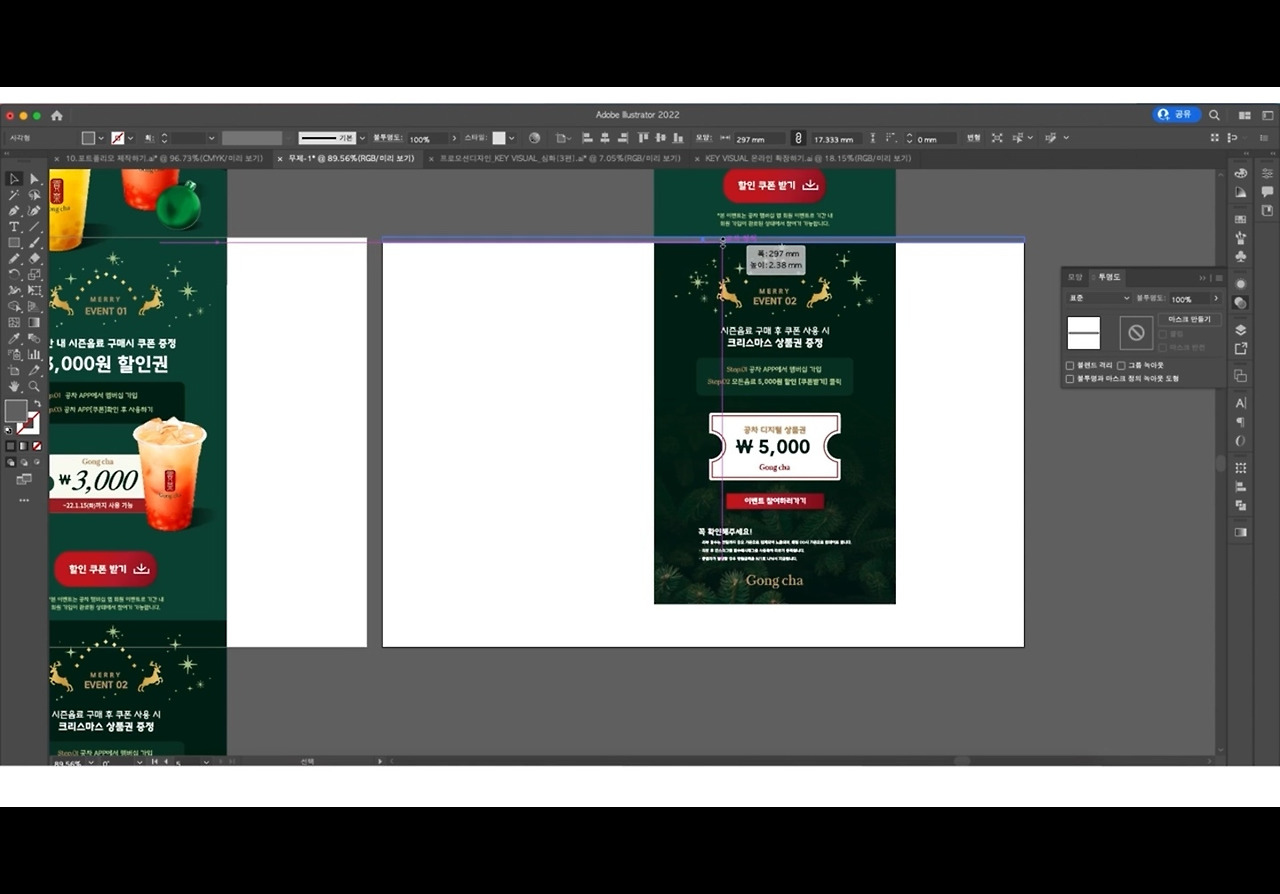Click the 마스크 만들기 button
This screenshot has width=1280, height=894.
tap(1189, 319)
